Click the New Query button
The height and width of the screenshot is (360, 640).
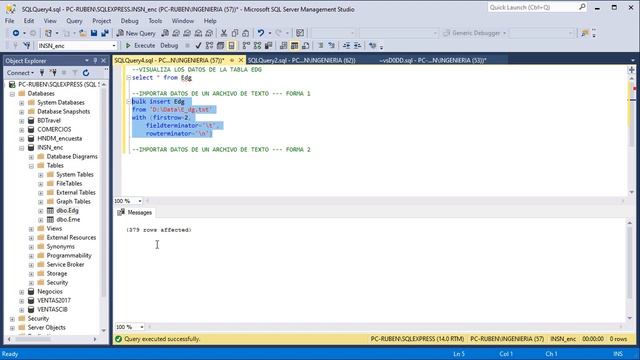pos(136,33)
